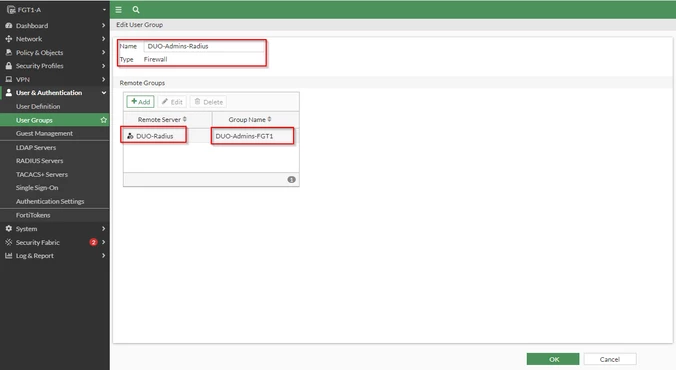Select the DUO-Admins-FGT1 group name cell
Screen dimensions: 676x370
255,136
